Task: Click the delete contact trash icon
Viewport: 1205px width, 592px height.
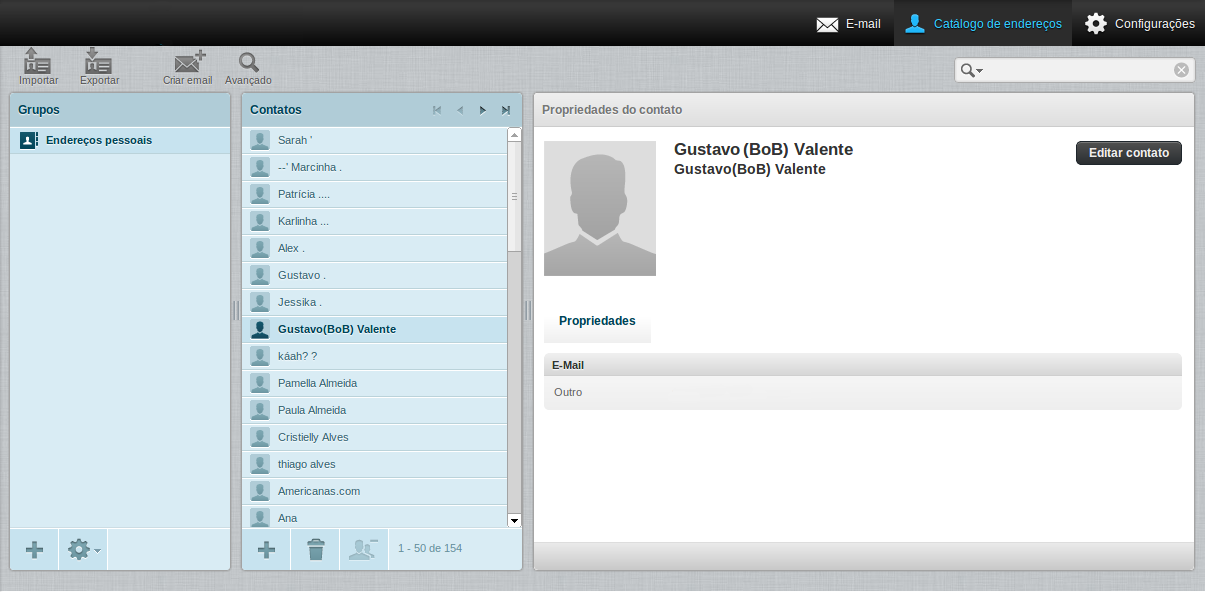Action: point(315,549)
